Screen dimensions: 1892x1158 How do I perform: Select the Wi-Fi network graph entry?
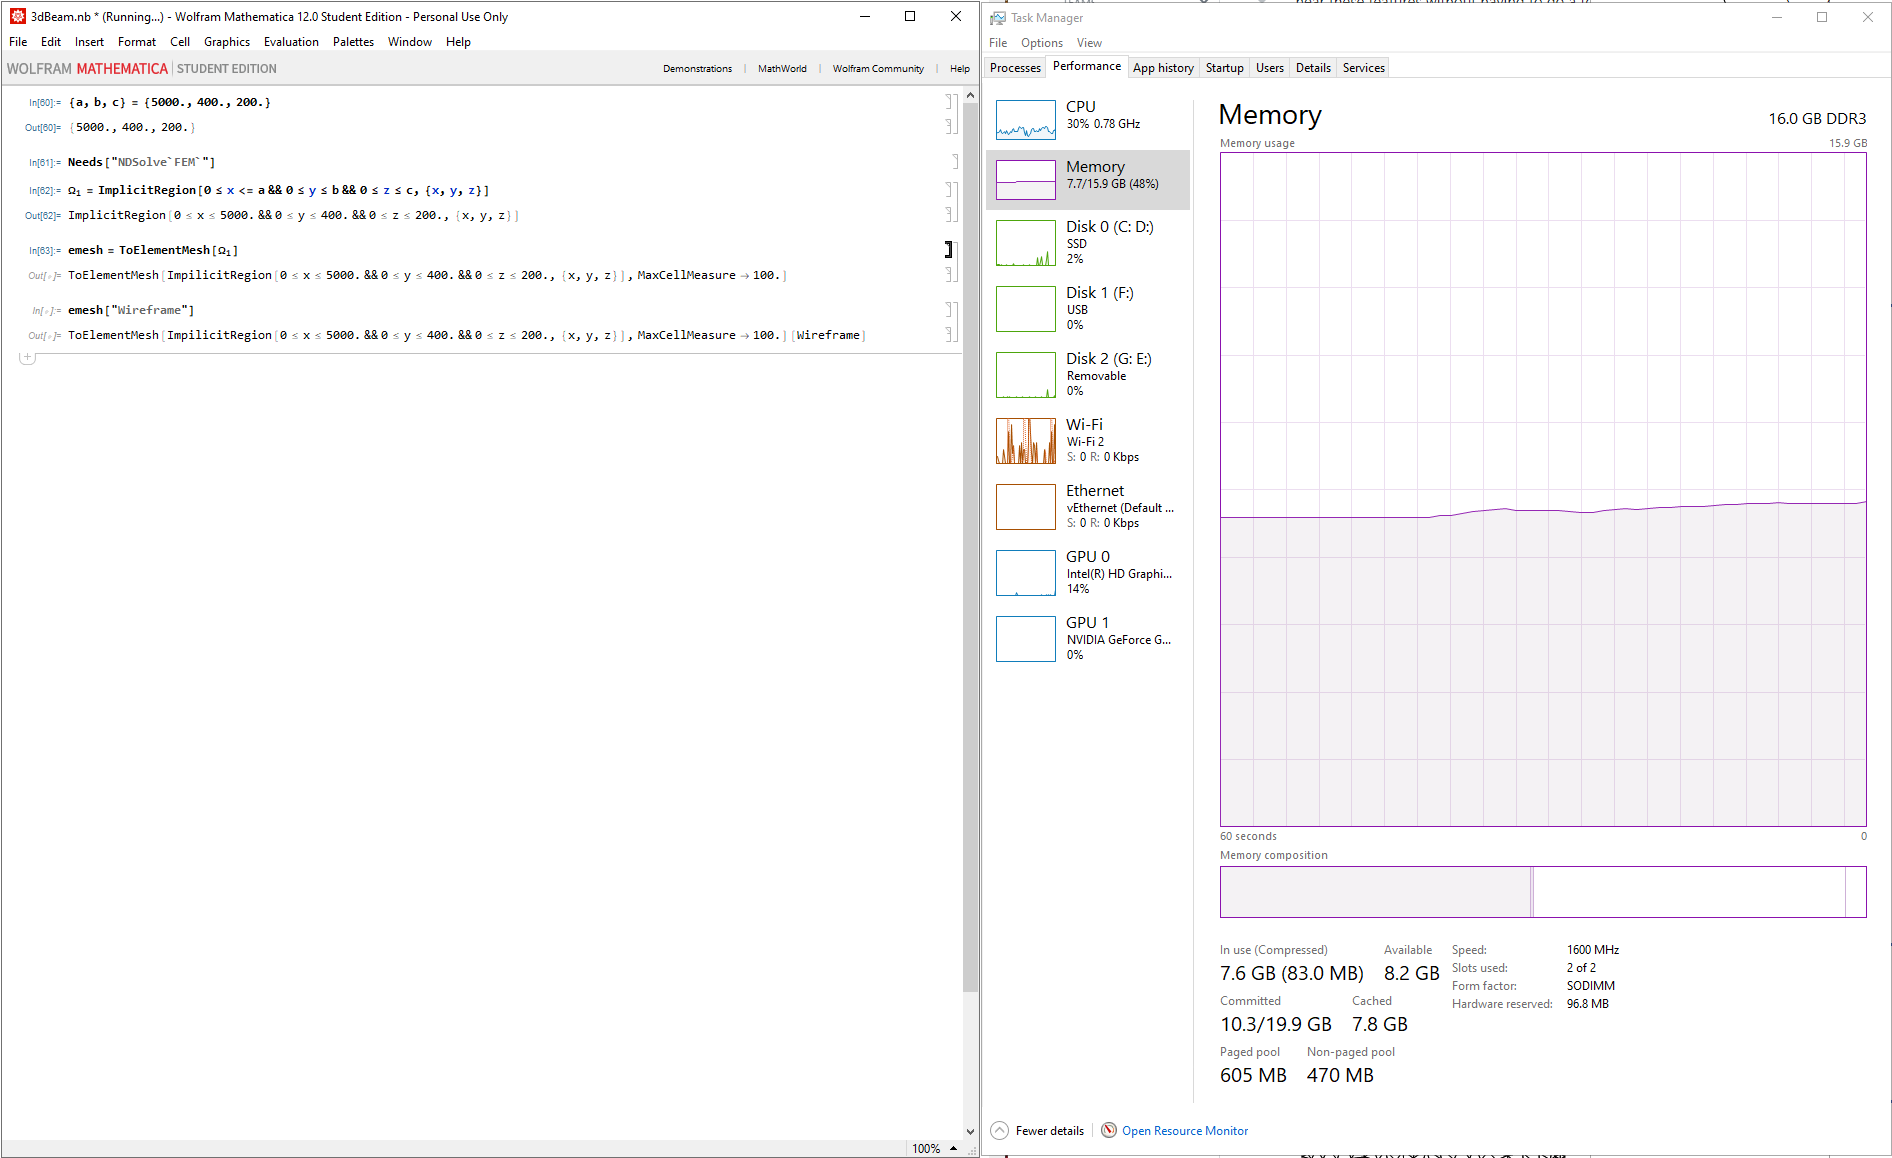click(x=1088, y=440)
